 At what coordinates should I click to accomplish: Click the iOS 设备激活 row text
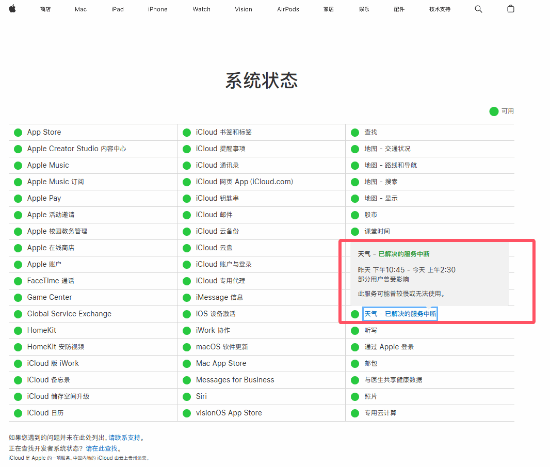pos(215,314)
